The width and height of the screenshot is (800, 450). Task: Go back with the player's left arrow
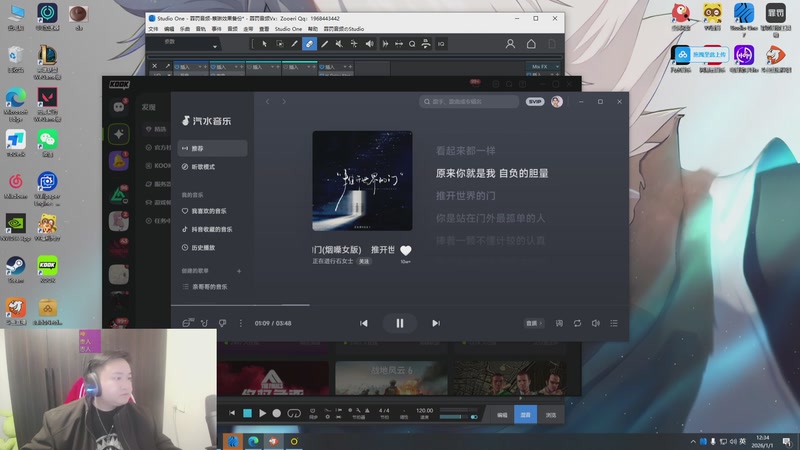point(267,102)
